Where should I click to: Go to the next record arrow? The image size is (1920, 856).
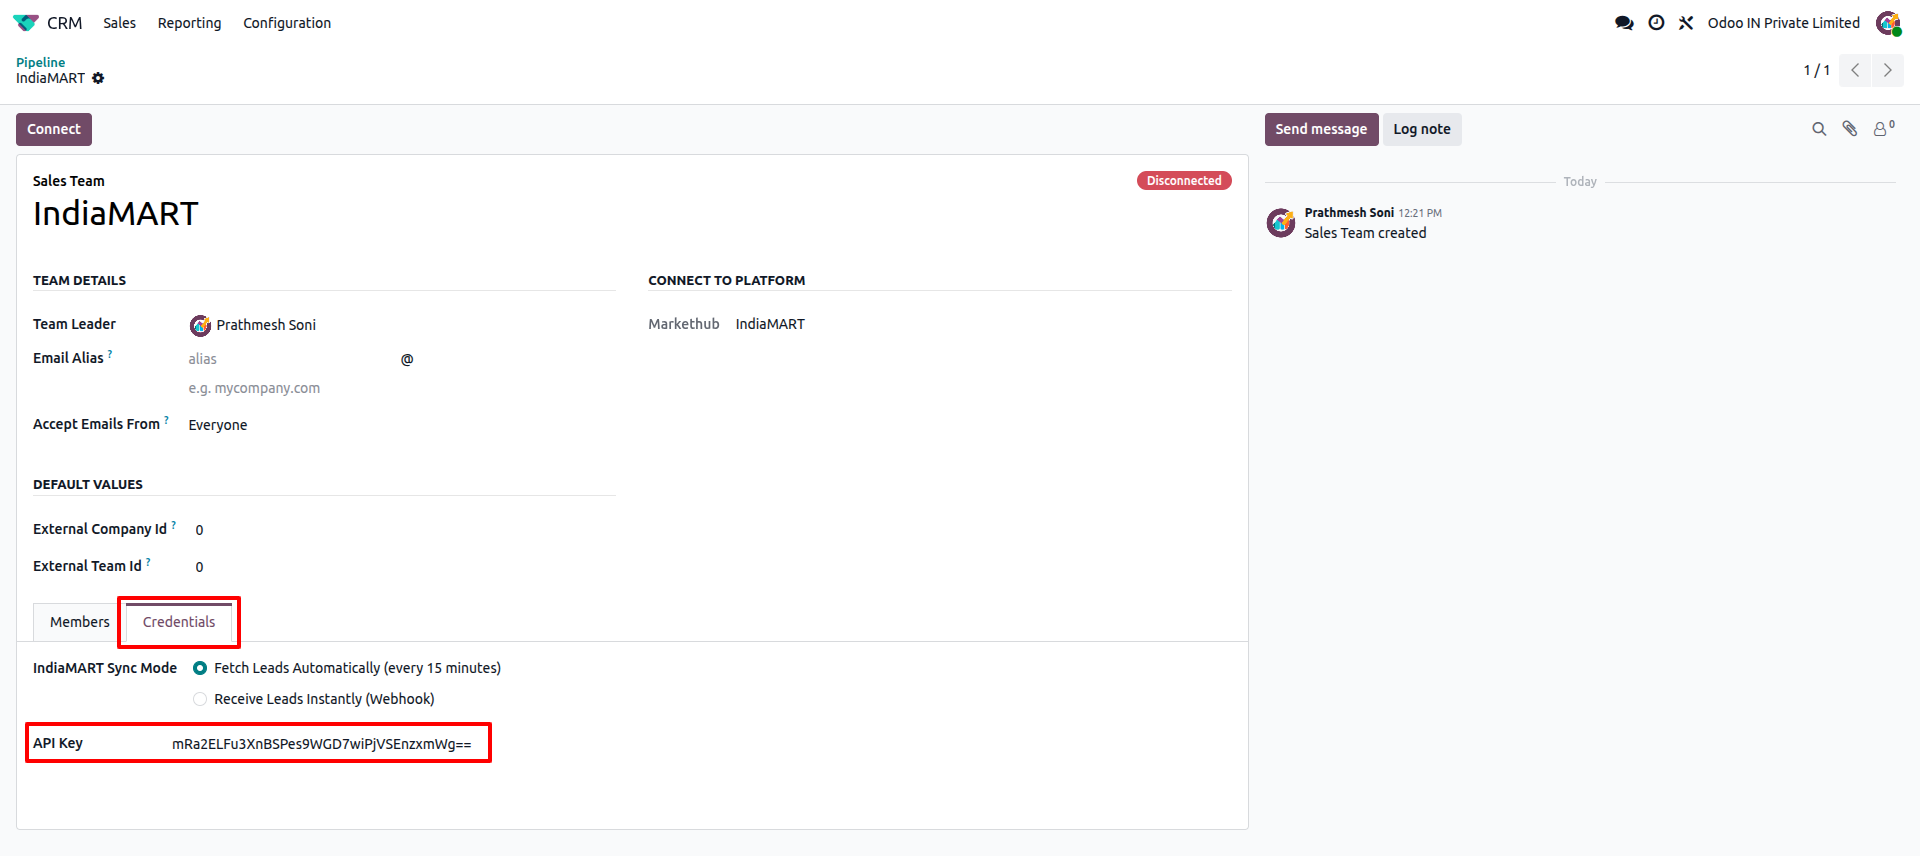point(1888,70)
